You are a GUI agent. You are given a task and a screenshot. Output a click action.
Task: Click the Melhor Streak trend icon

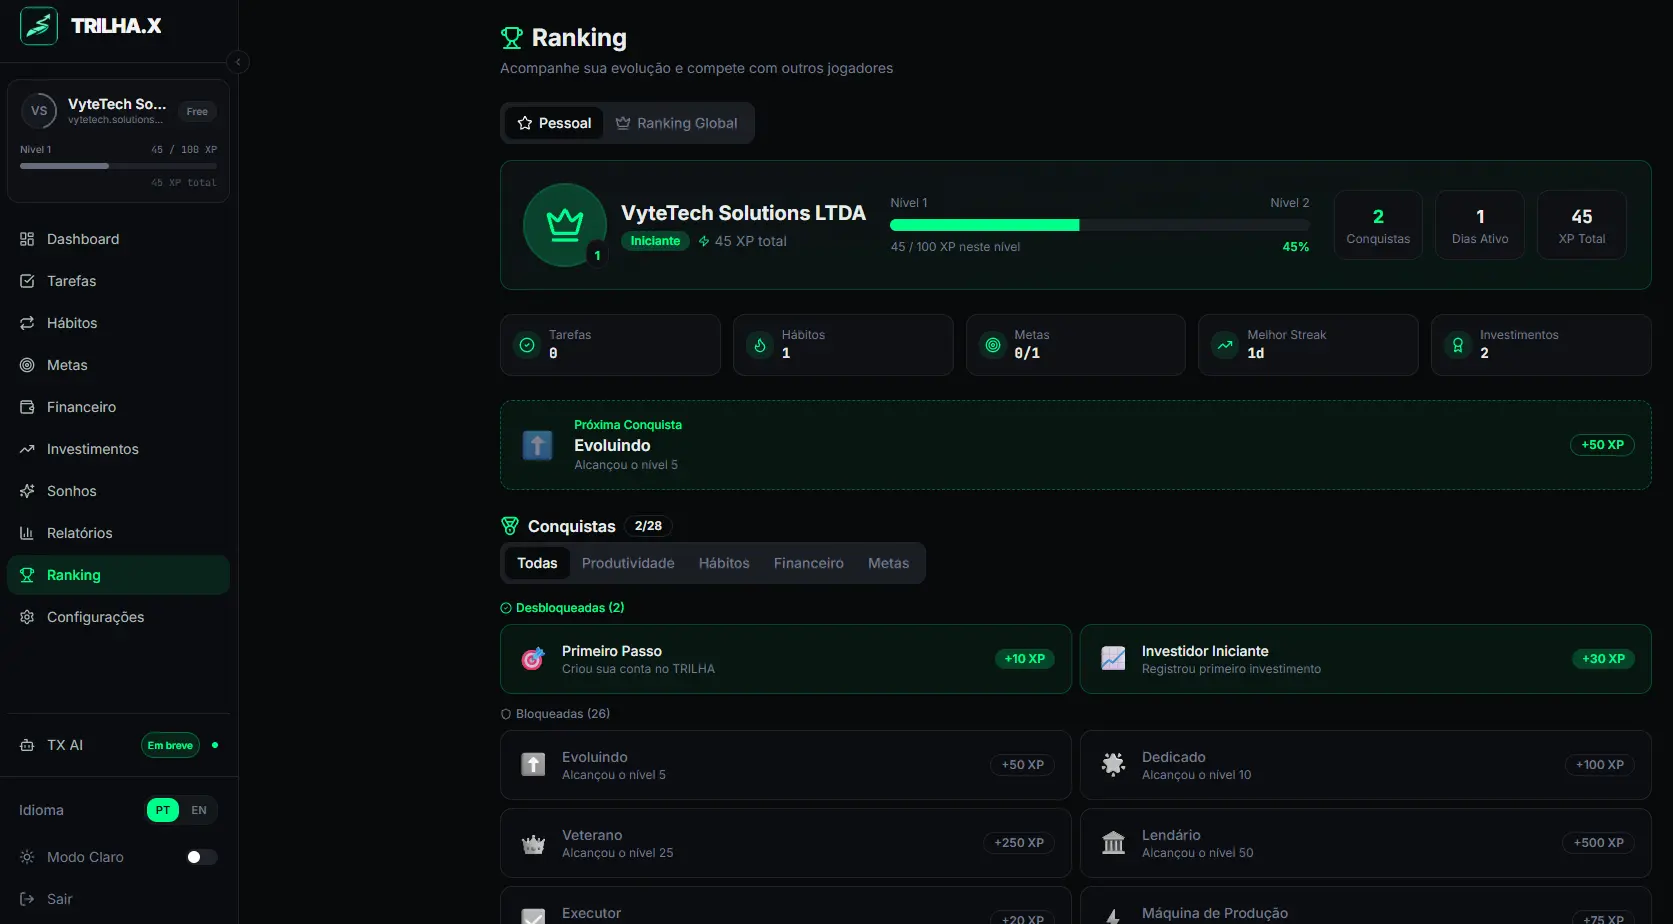pyautogui.click(x=1225, y=345)
